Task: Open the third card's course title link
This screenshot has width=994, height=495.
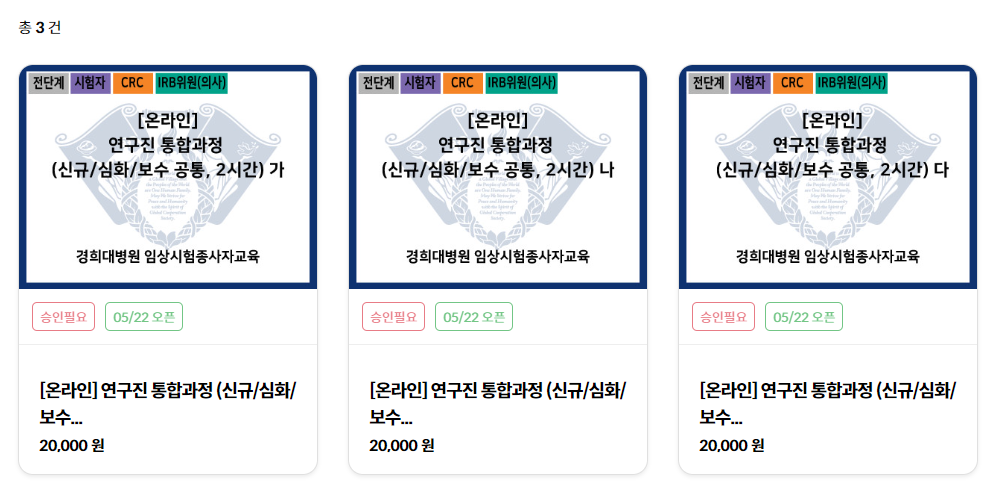Action: (828, 403)
